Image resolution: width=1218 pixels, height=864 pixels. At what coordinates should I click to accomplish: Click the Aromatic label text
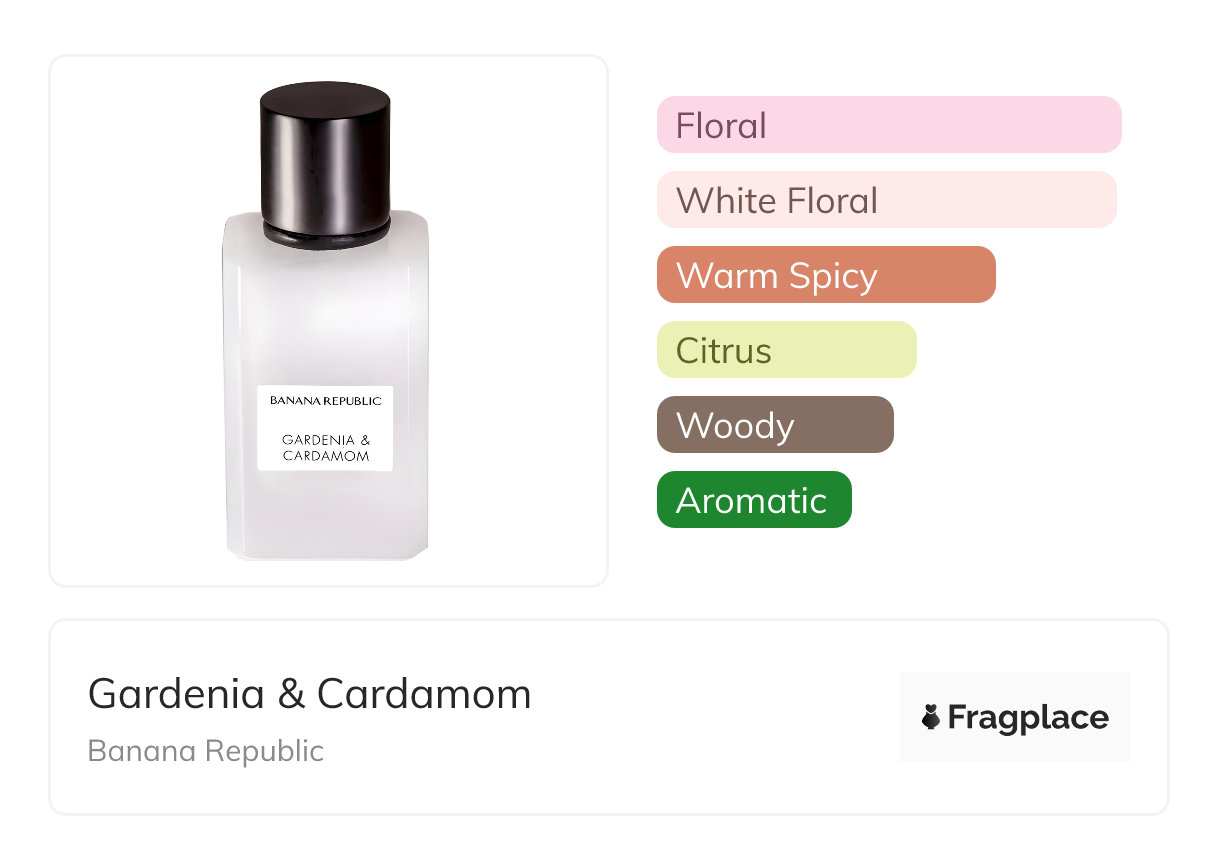click(x=752, y=501)
